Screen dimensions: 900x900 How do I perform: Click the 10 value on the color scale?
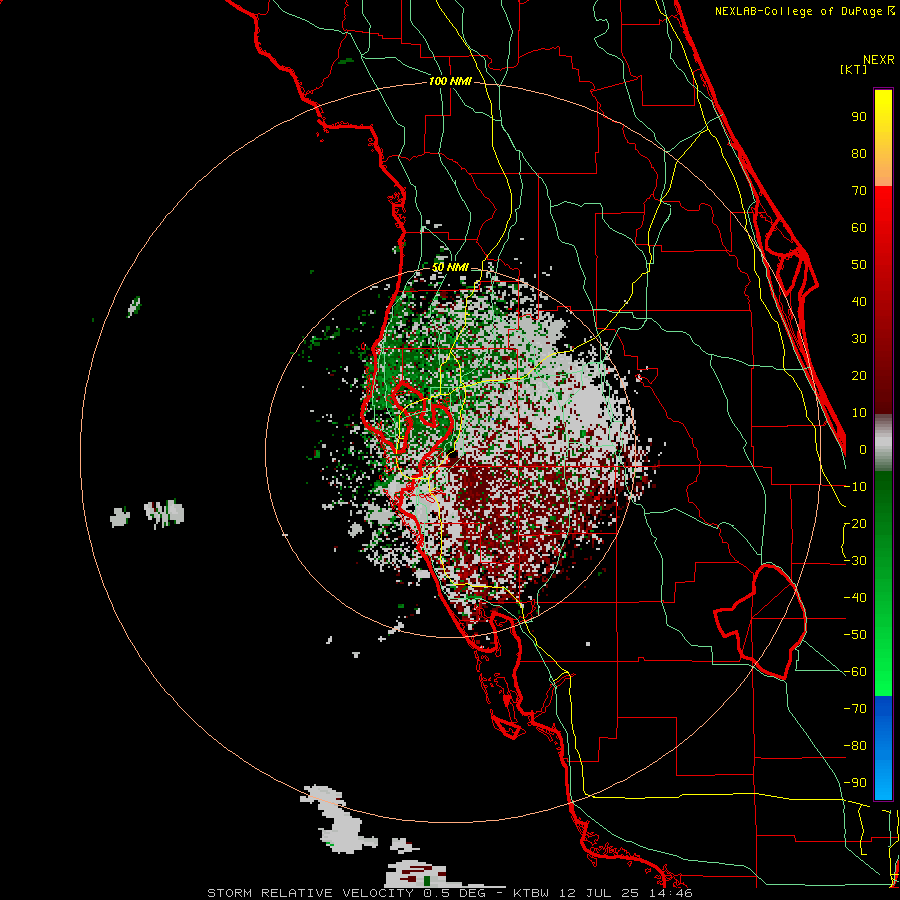coord(859,413)
